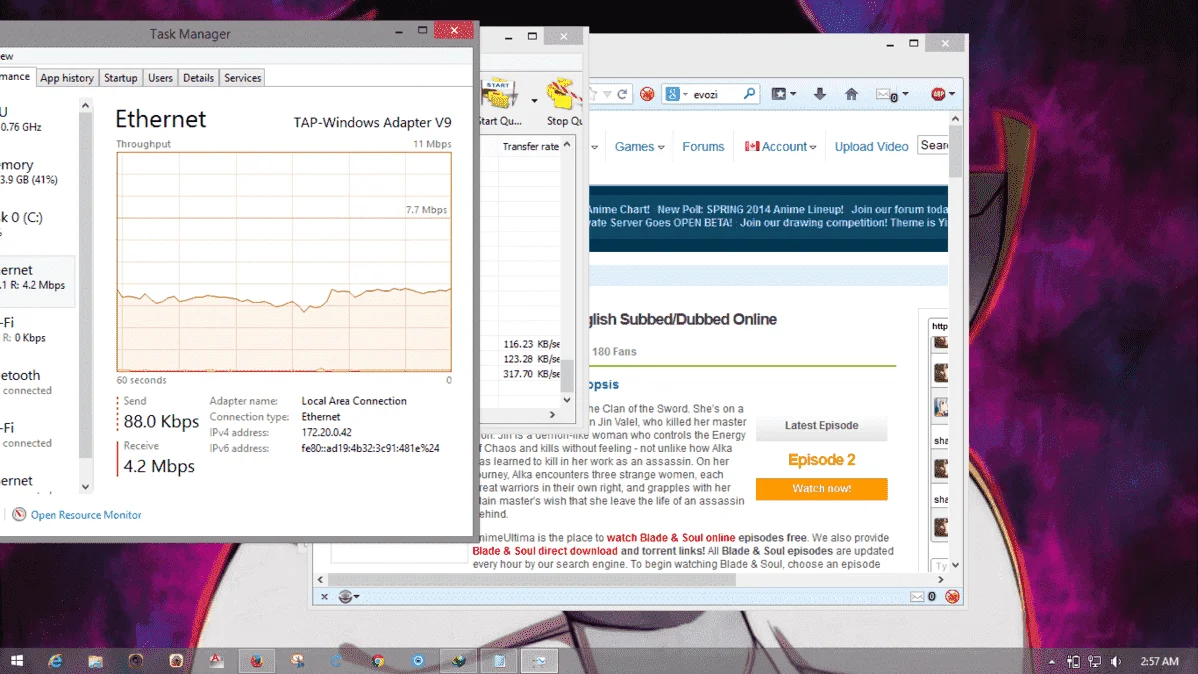Click the browser vertical scrollbar up arrow
Screen dimensions: 1198x674
[x=955, y=119]
